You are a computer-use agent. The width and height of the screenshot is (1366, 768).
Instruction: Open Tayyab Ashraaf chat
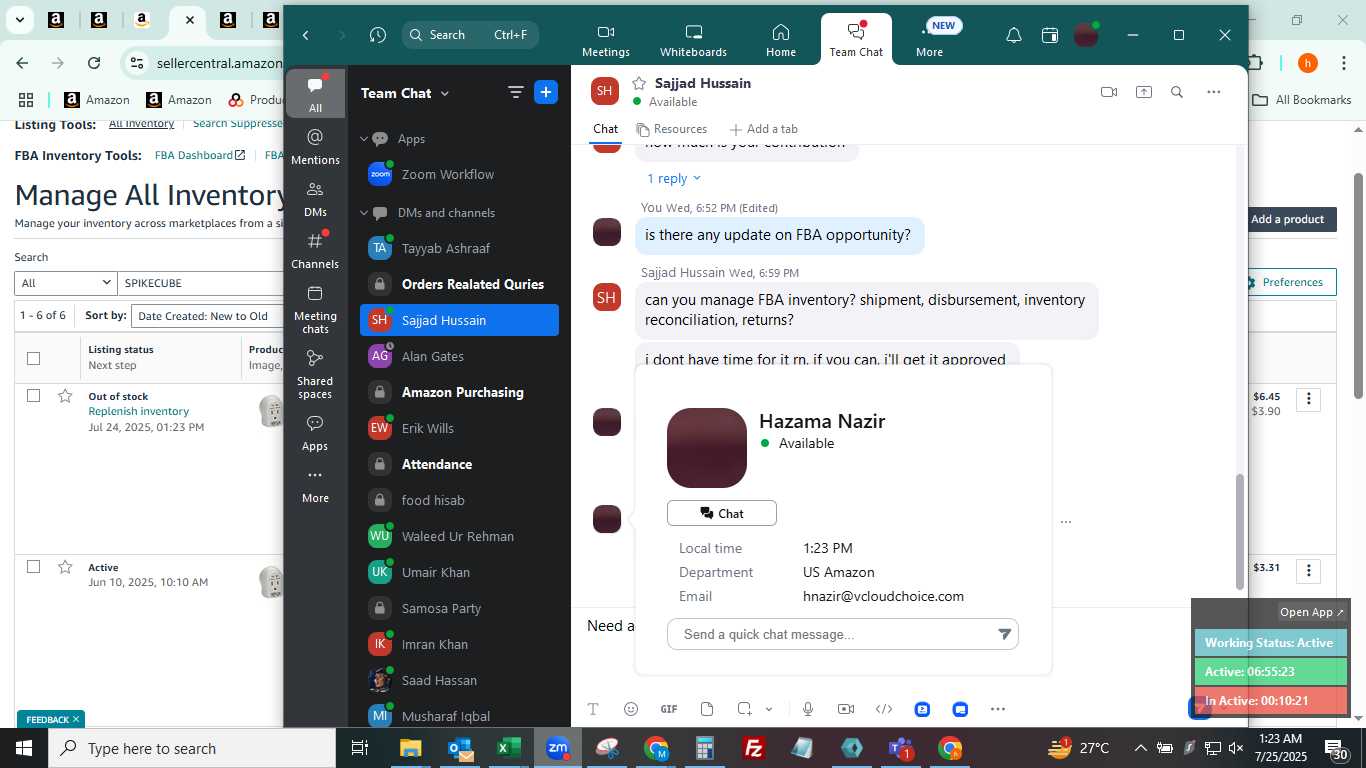pos(459,248)
